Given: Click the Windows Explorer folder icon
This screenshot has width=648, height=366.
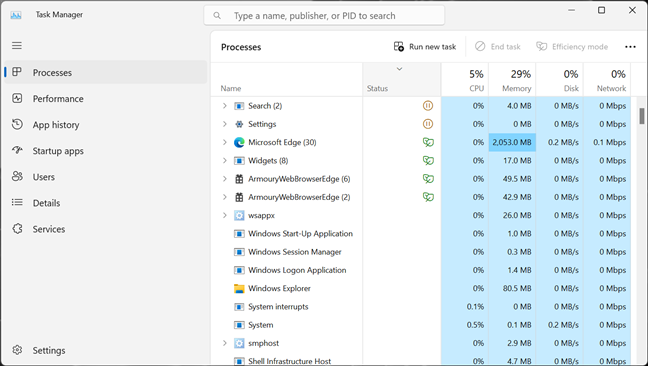Looking at the screenshot, I should pyautogui.click(x=239, y=288).
